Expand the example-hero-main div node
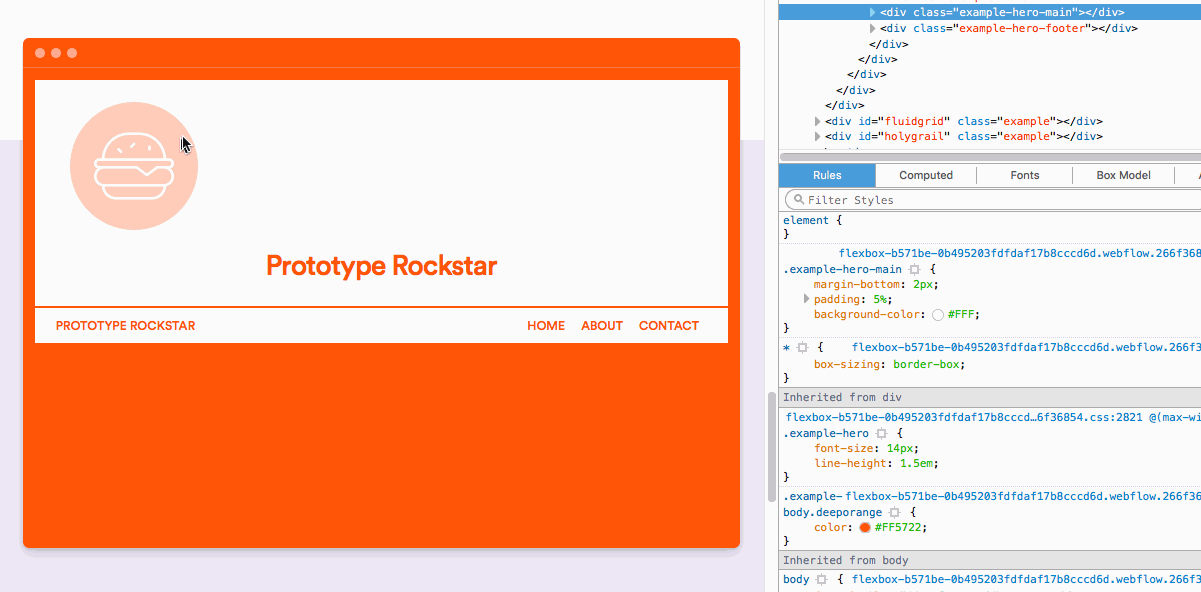1201x592 pixels. [873, 13]
